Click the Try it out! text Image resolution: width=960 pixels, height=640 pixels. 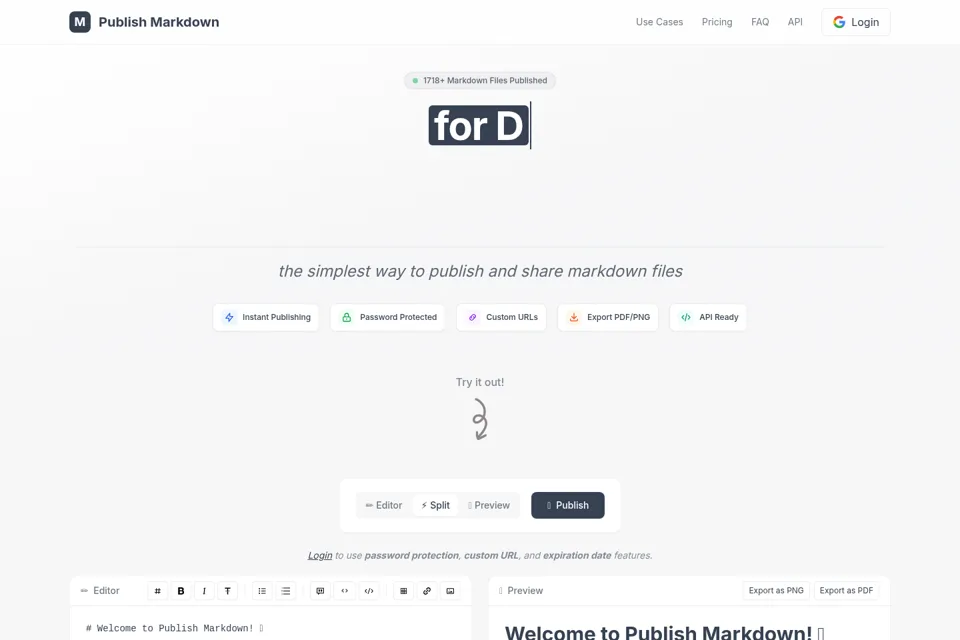[480, 382]
